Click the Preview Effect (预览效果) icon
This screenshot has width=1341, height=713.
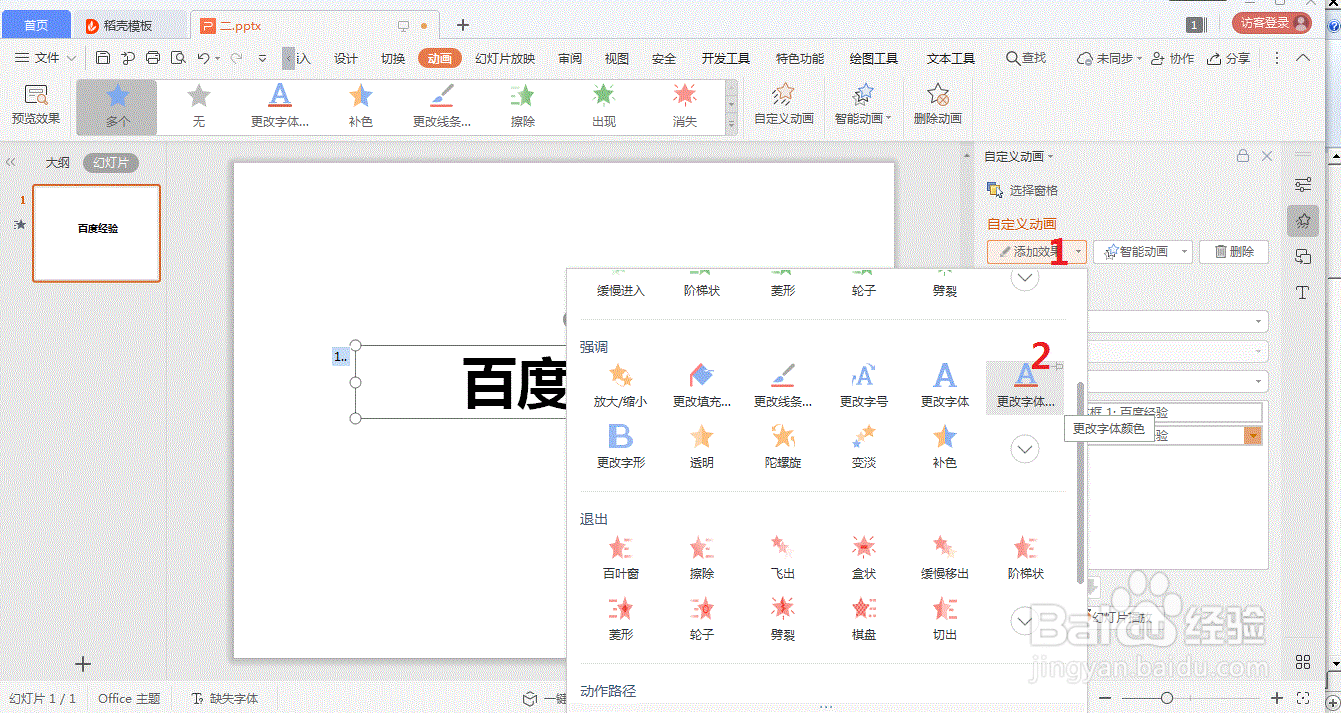(36, 105)
